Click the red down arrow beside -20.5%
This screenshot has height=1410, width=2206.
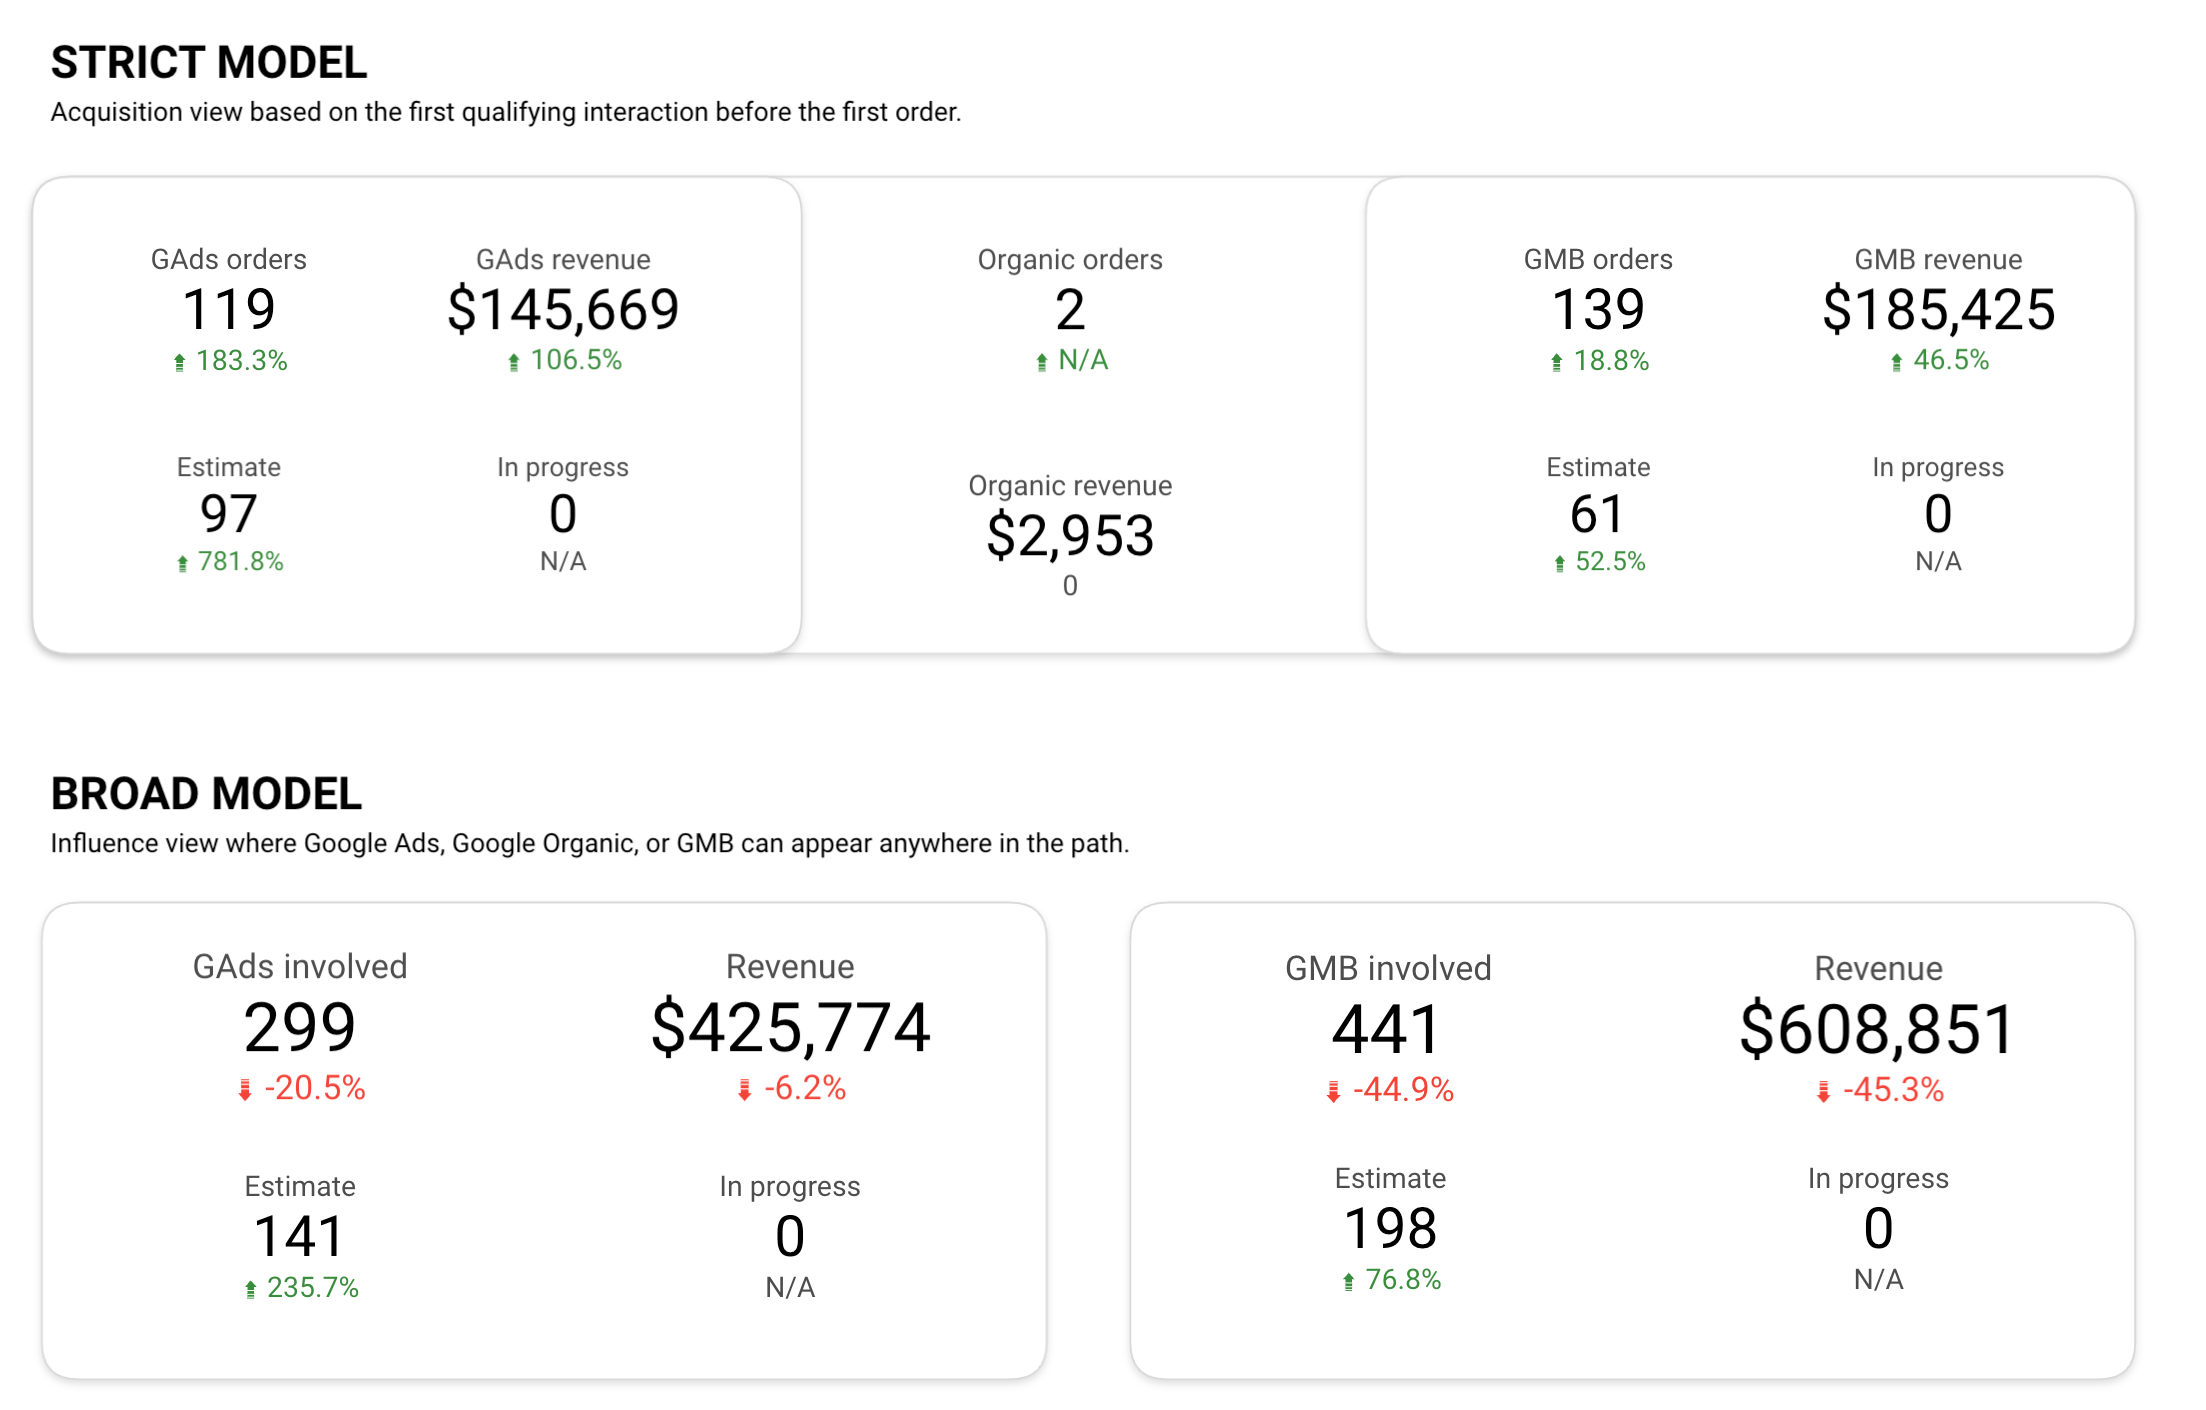point(245,1090)
